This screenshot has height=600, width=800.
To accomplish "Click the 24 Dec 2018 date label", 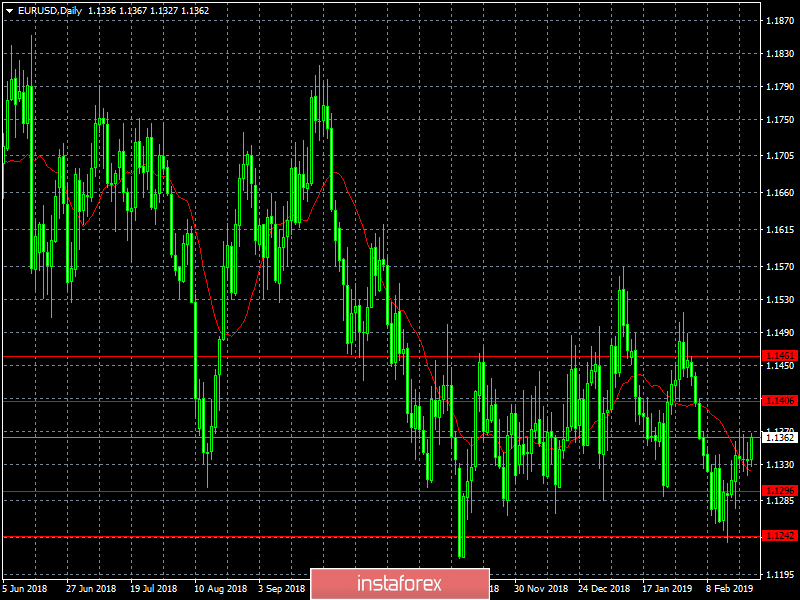I will click(605, 588).
